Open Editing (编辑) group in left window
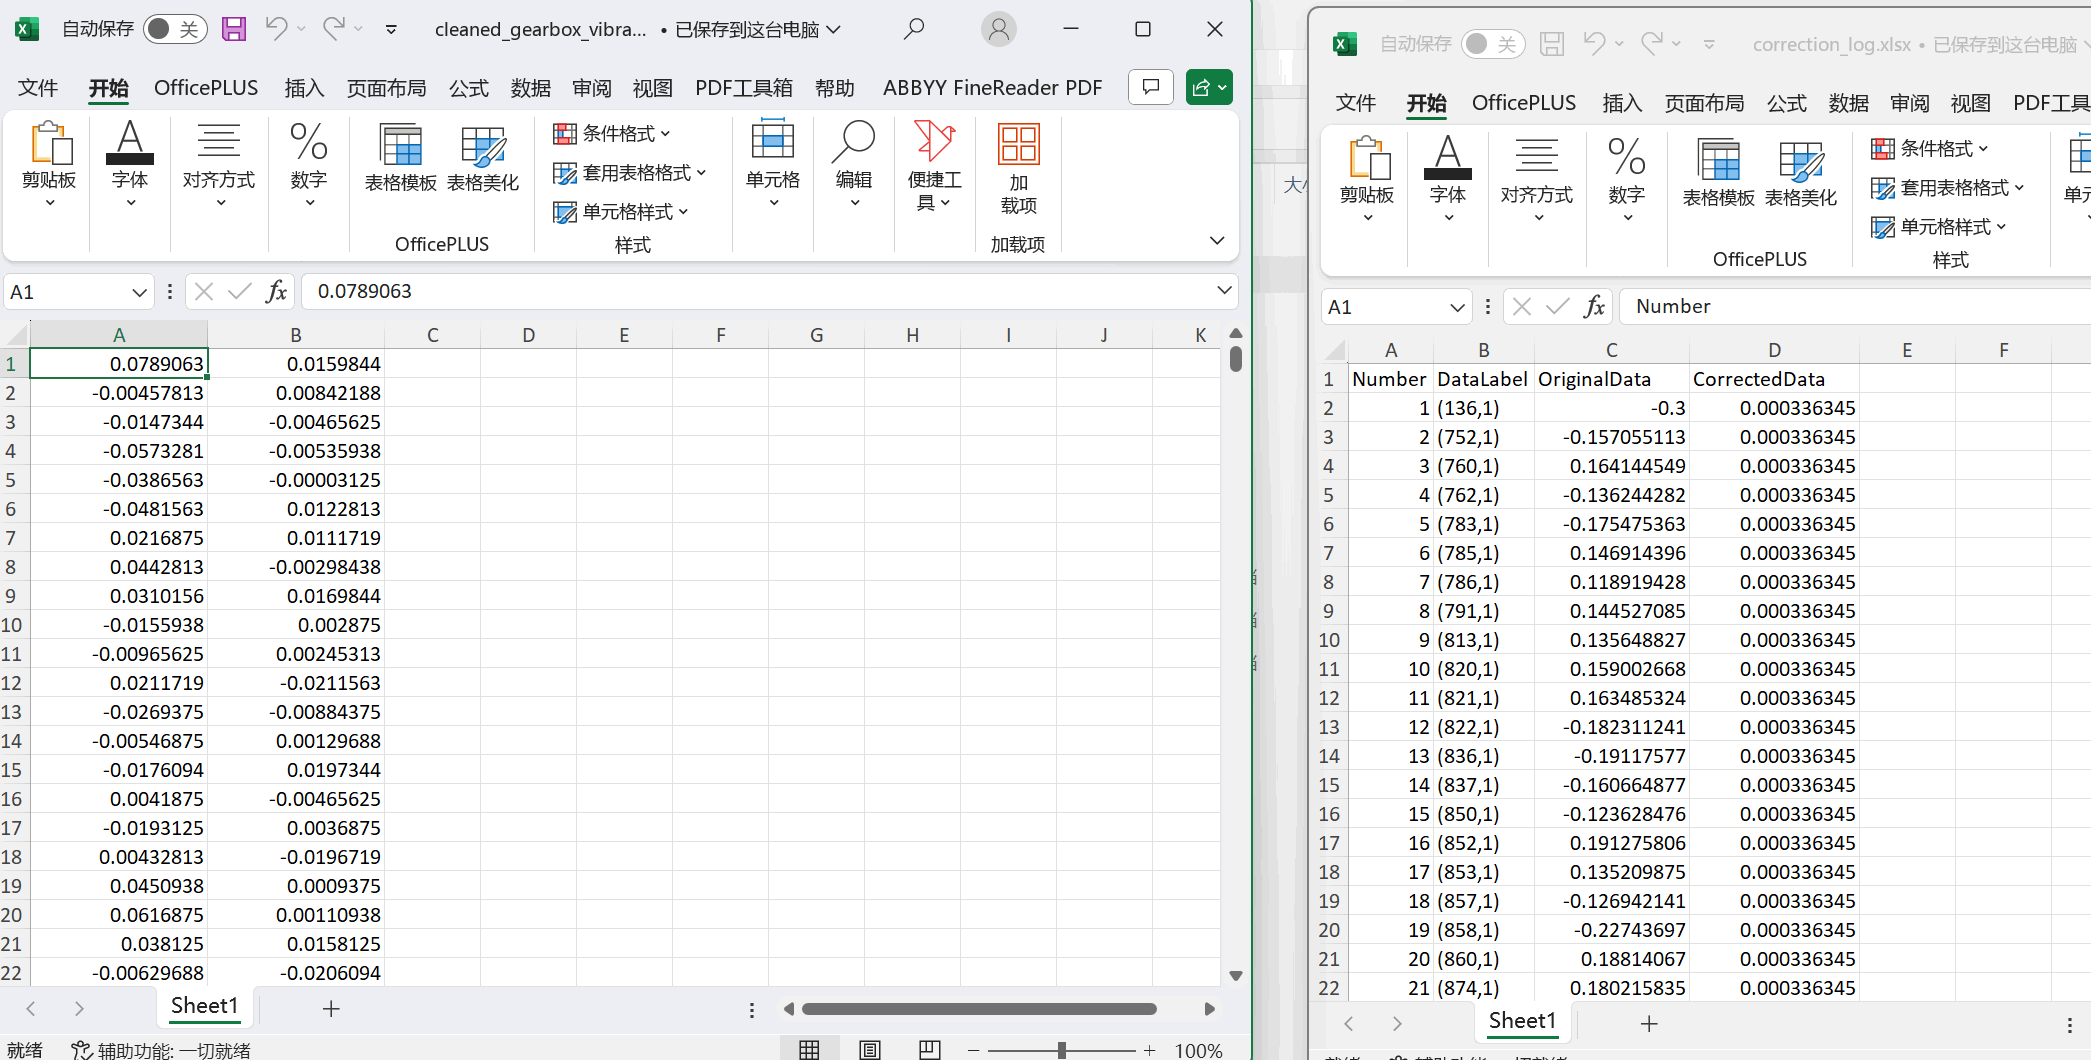The height and width of the screenshot is (1060, 2091). click(854, 165)
